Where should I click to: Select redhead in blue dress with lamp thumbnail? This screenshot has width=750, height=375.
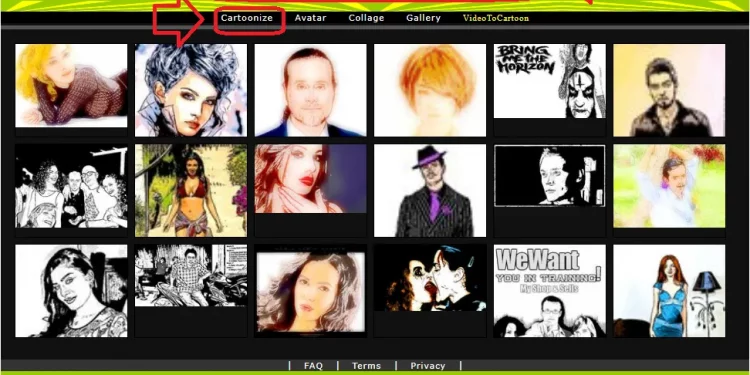point(669,291)
